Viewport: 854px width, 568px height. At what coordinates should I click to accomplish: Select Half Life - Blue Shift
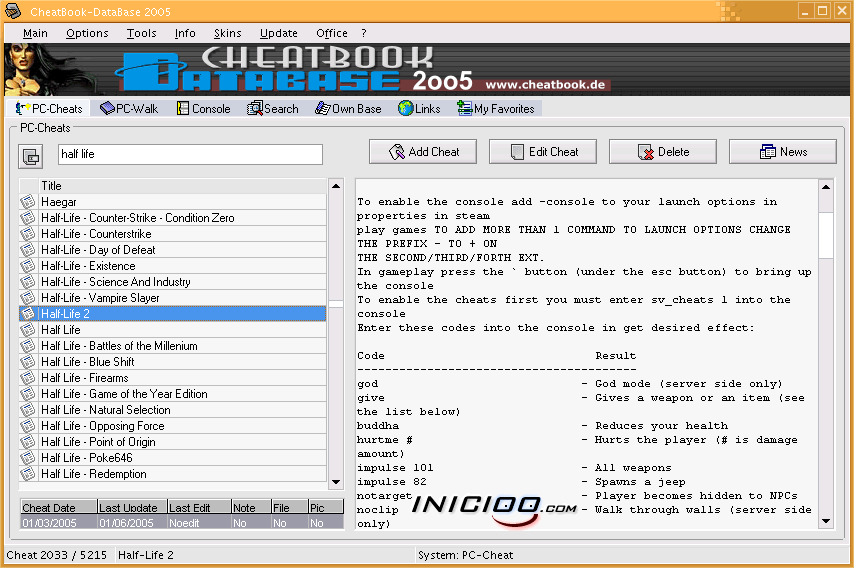182,362
